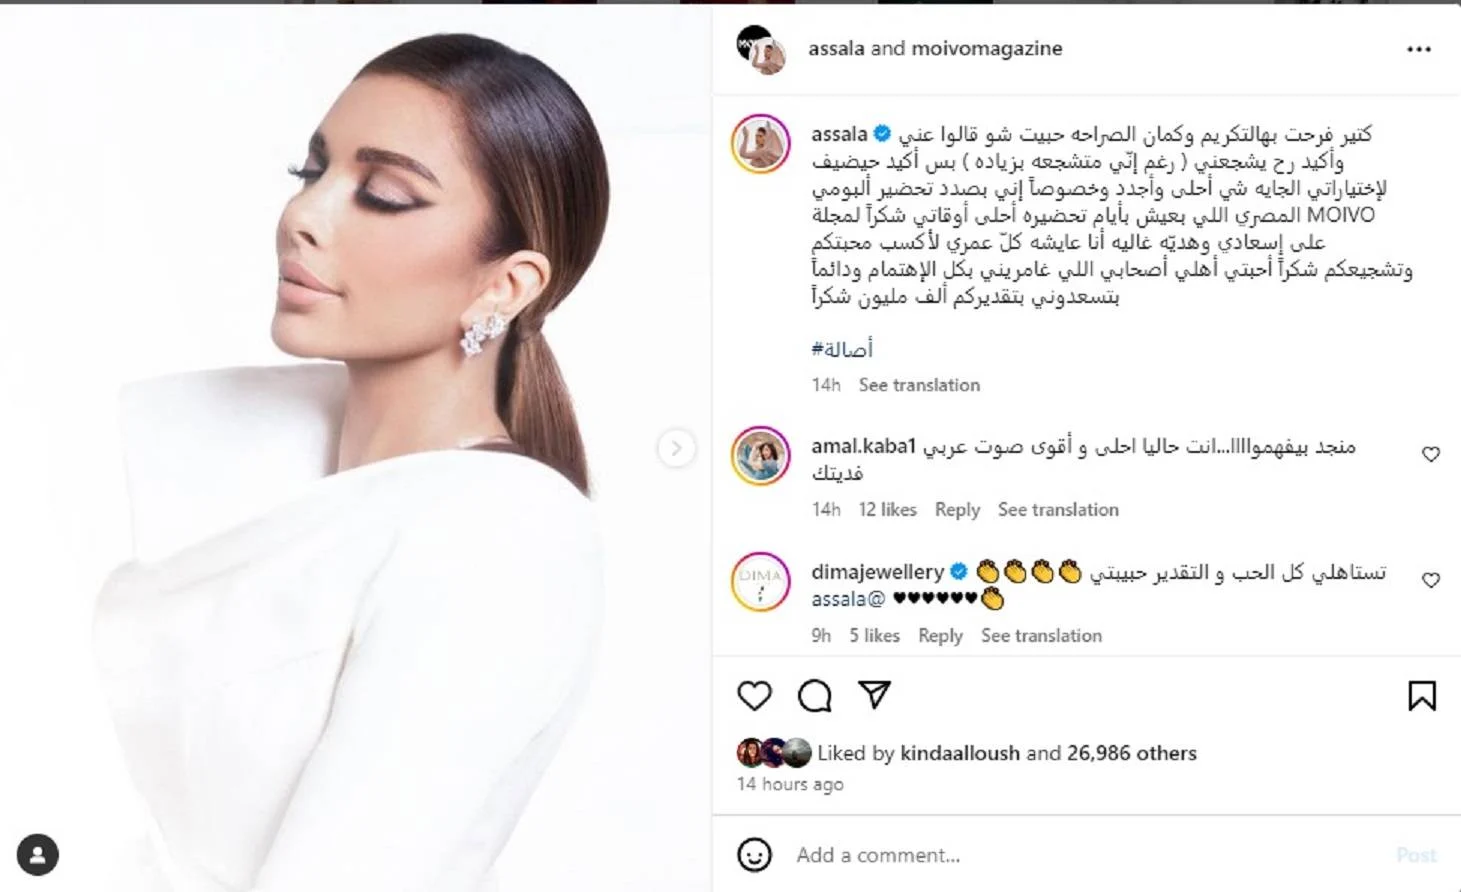The height and width of the screenshot is (892, 1461).
Task: Open amal.kaba1's profile picture
Action: click(x=760, y=455)
